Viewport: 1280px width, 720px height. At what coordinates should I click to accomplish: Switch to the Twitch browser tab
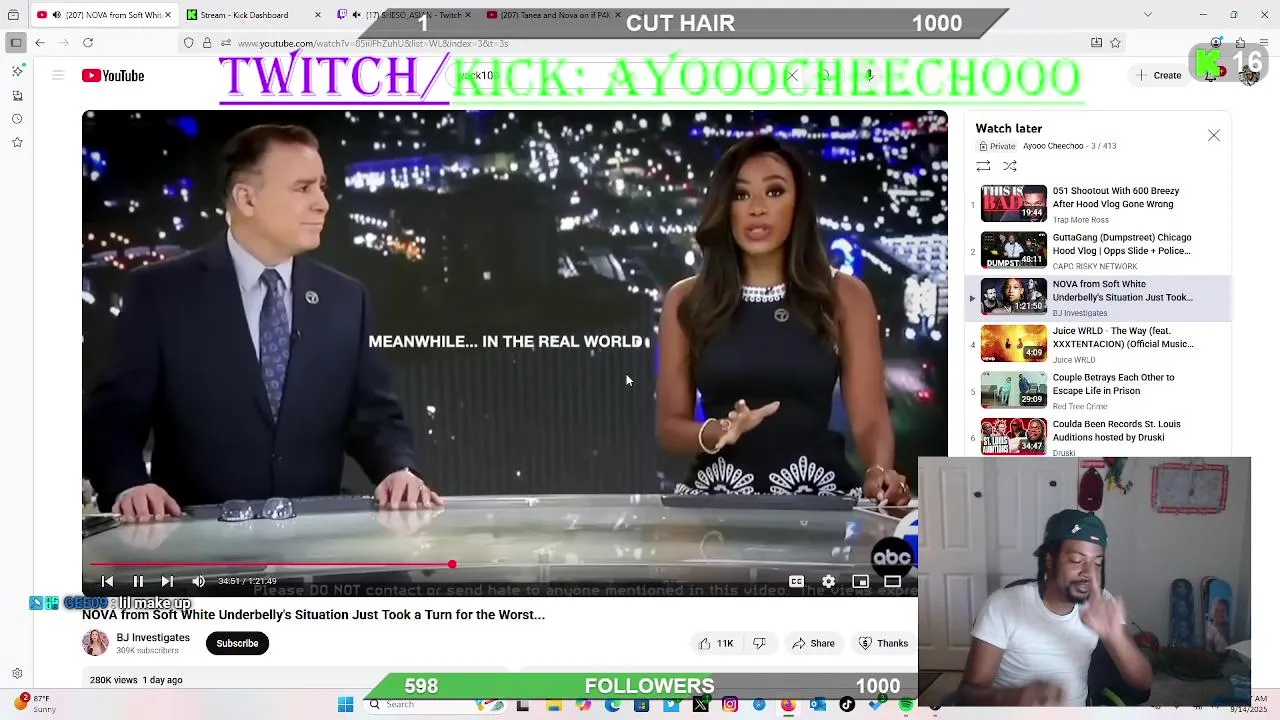pos(405,15)
